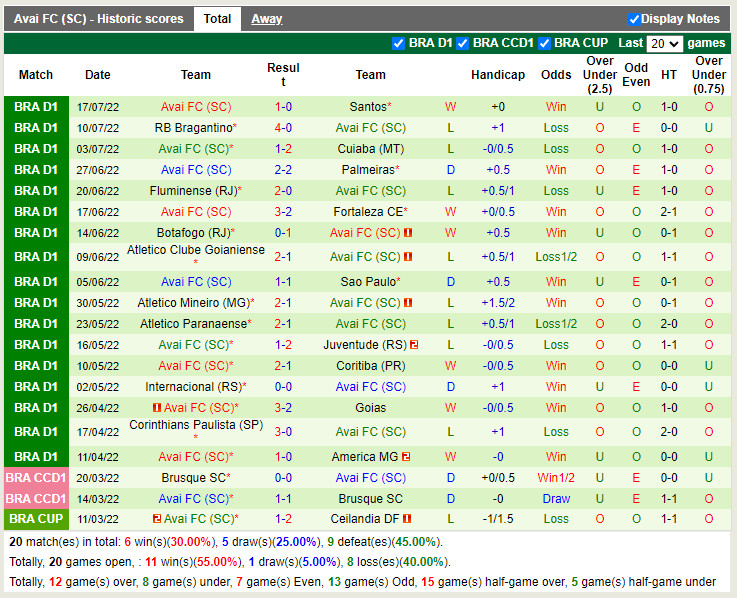This screenshot has height=598, width=737.
Task: Click red card icon in Botafogo match row
Action: point(409,233)
